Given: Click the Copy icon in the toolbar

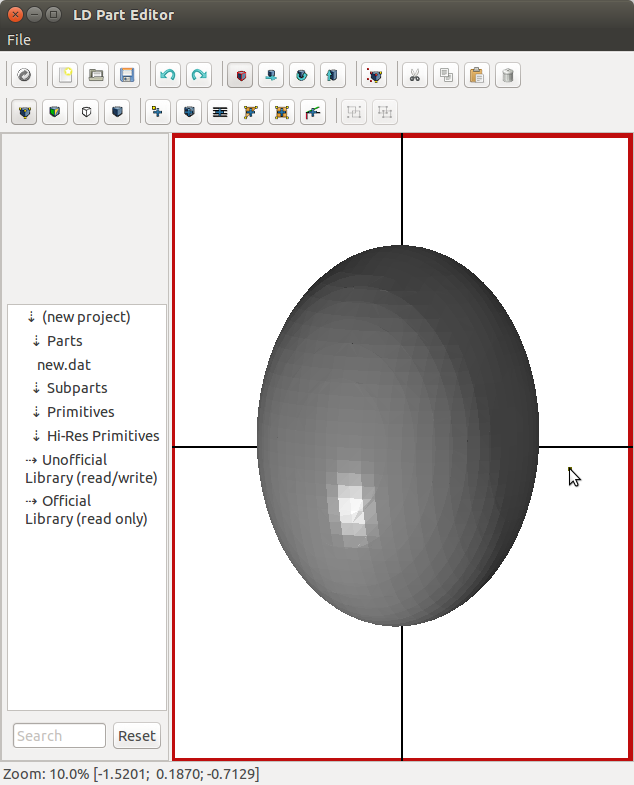Looking at the screenshot, I should pos(445,75).
